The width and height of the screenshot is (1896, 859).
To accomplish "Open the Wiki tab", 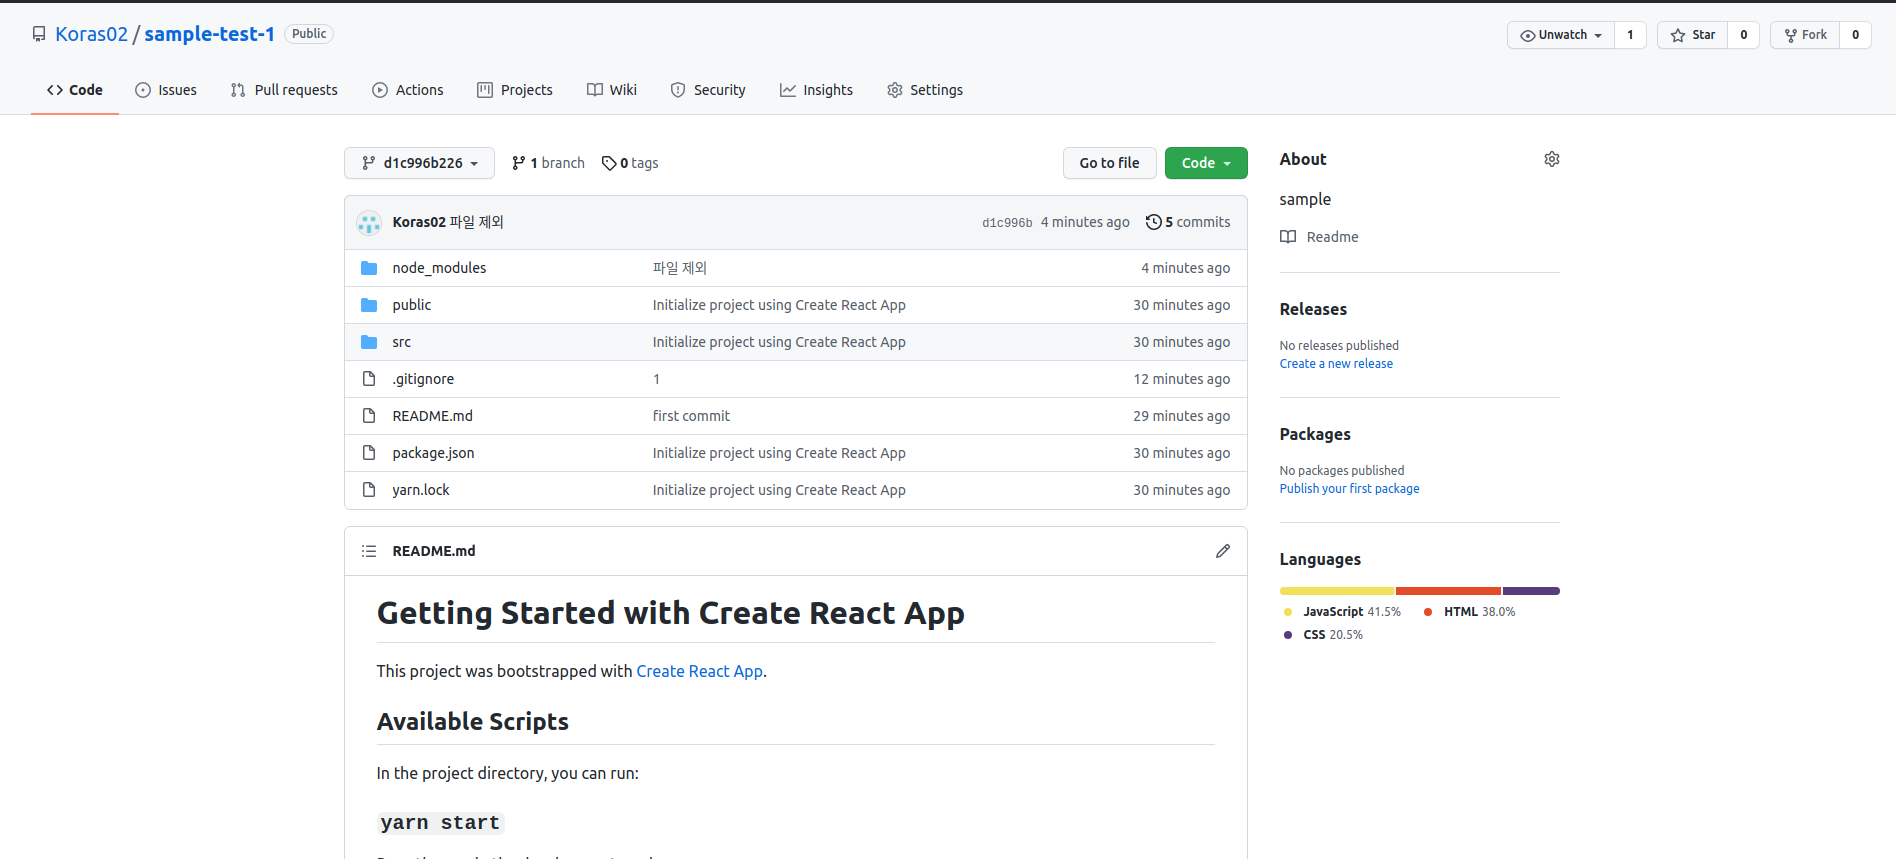I will click(x=612, y=90).
